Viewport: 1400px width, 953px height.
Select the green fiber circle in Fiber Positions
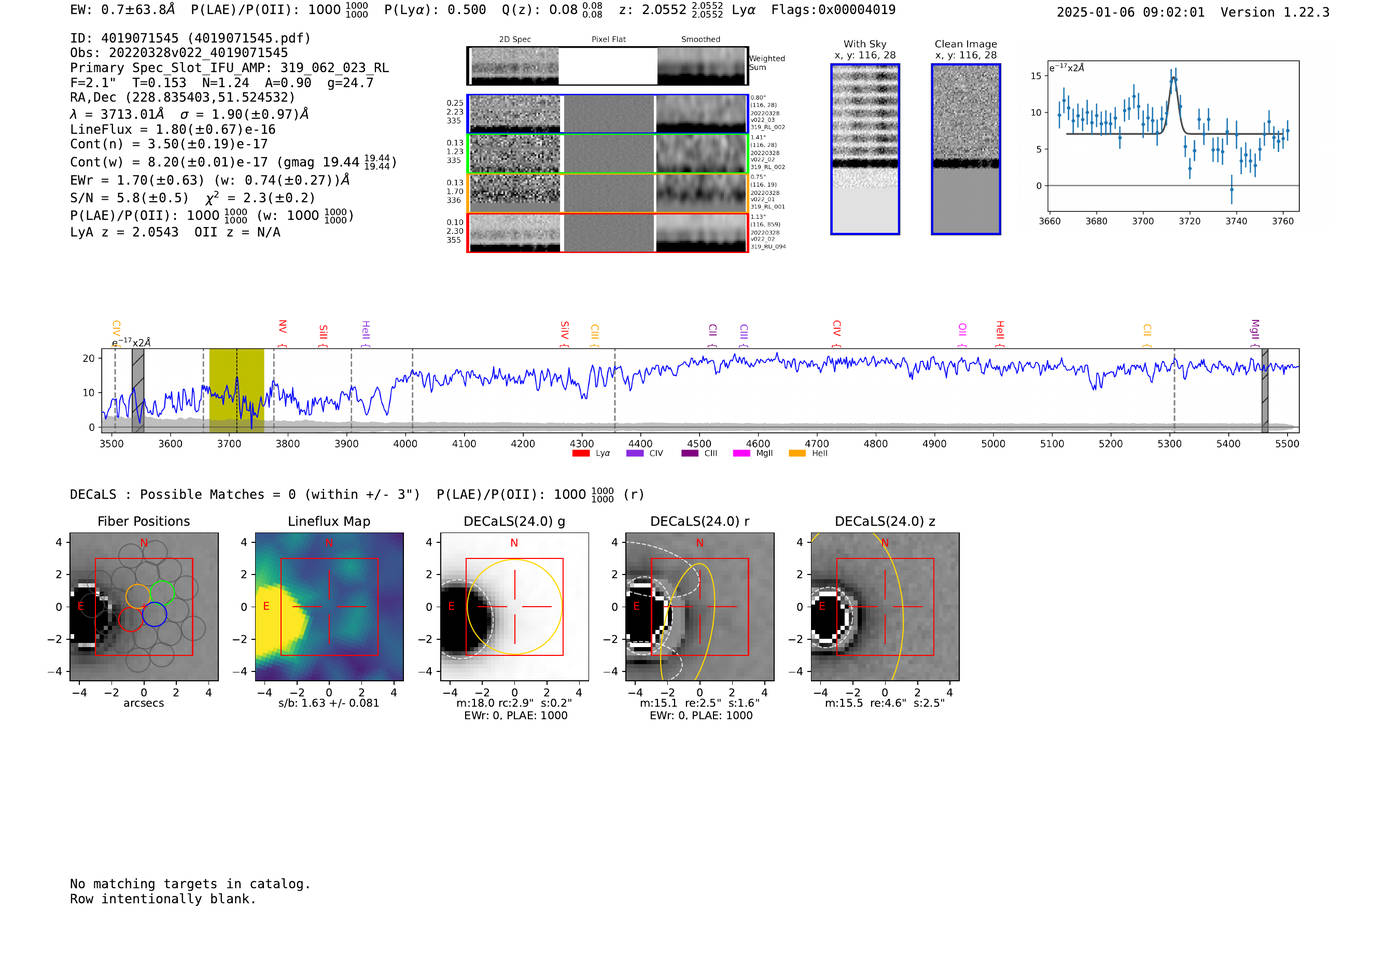[162, 592]
